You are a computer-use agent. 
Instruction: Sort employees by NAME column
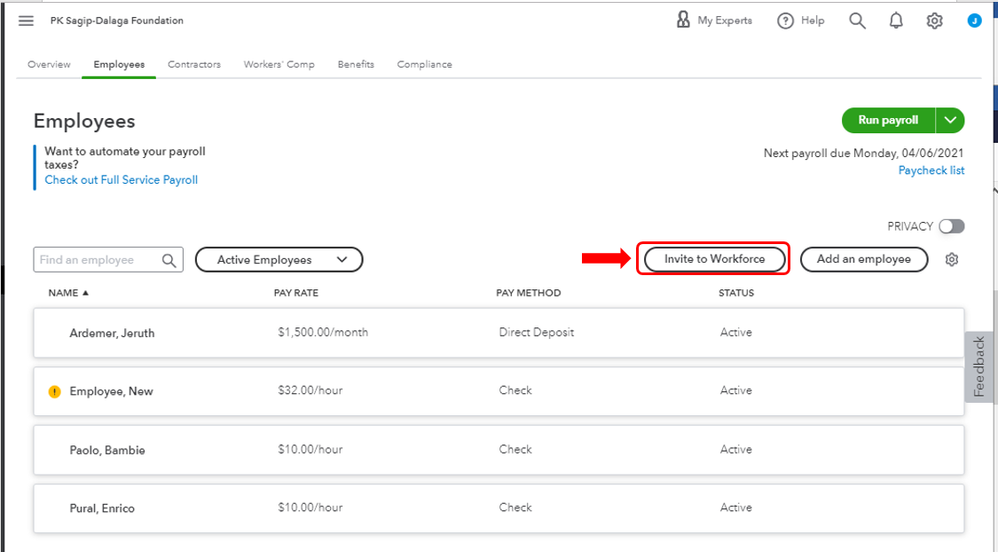[68, 293]
